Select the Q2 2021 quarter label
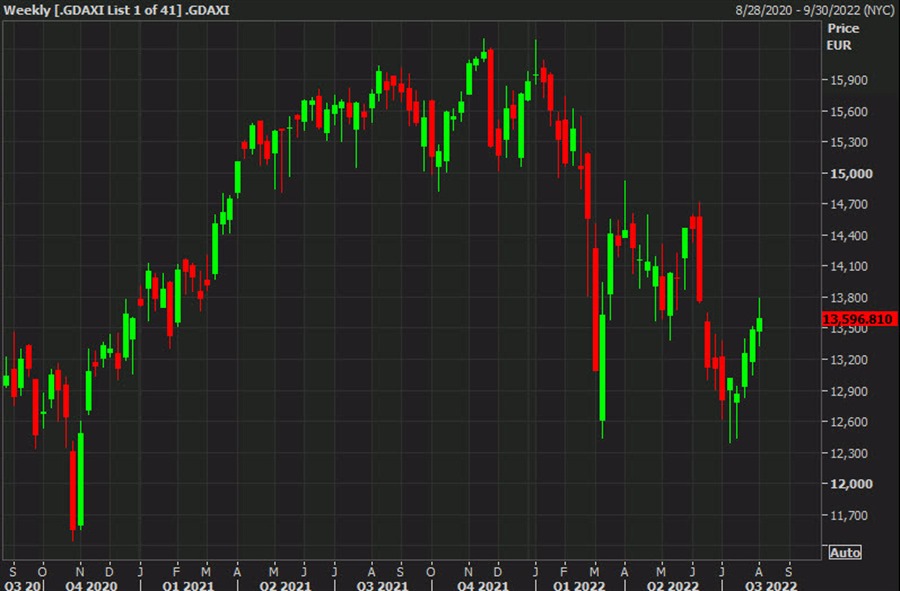This screenshot has width=900, height=591. click(x=285, y=585)
